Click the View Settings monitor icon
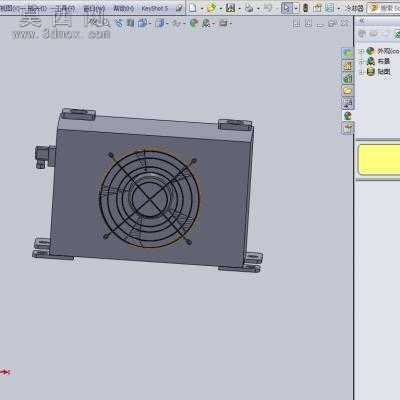The height and width of the screenshot is (400, 400). coord(223,23)
